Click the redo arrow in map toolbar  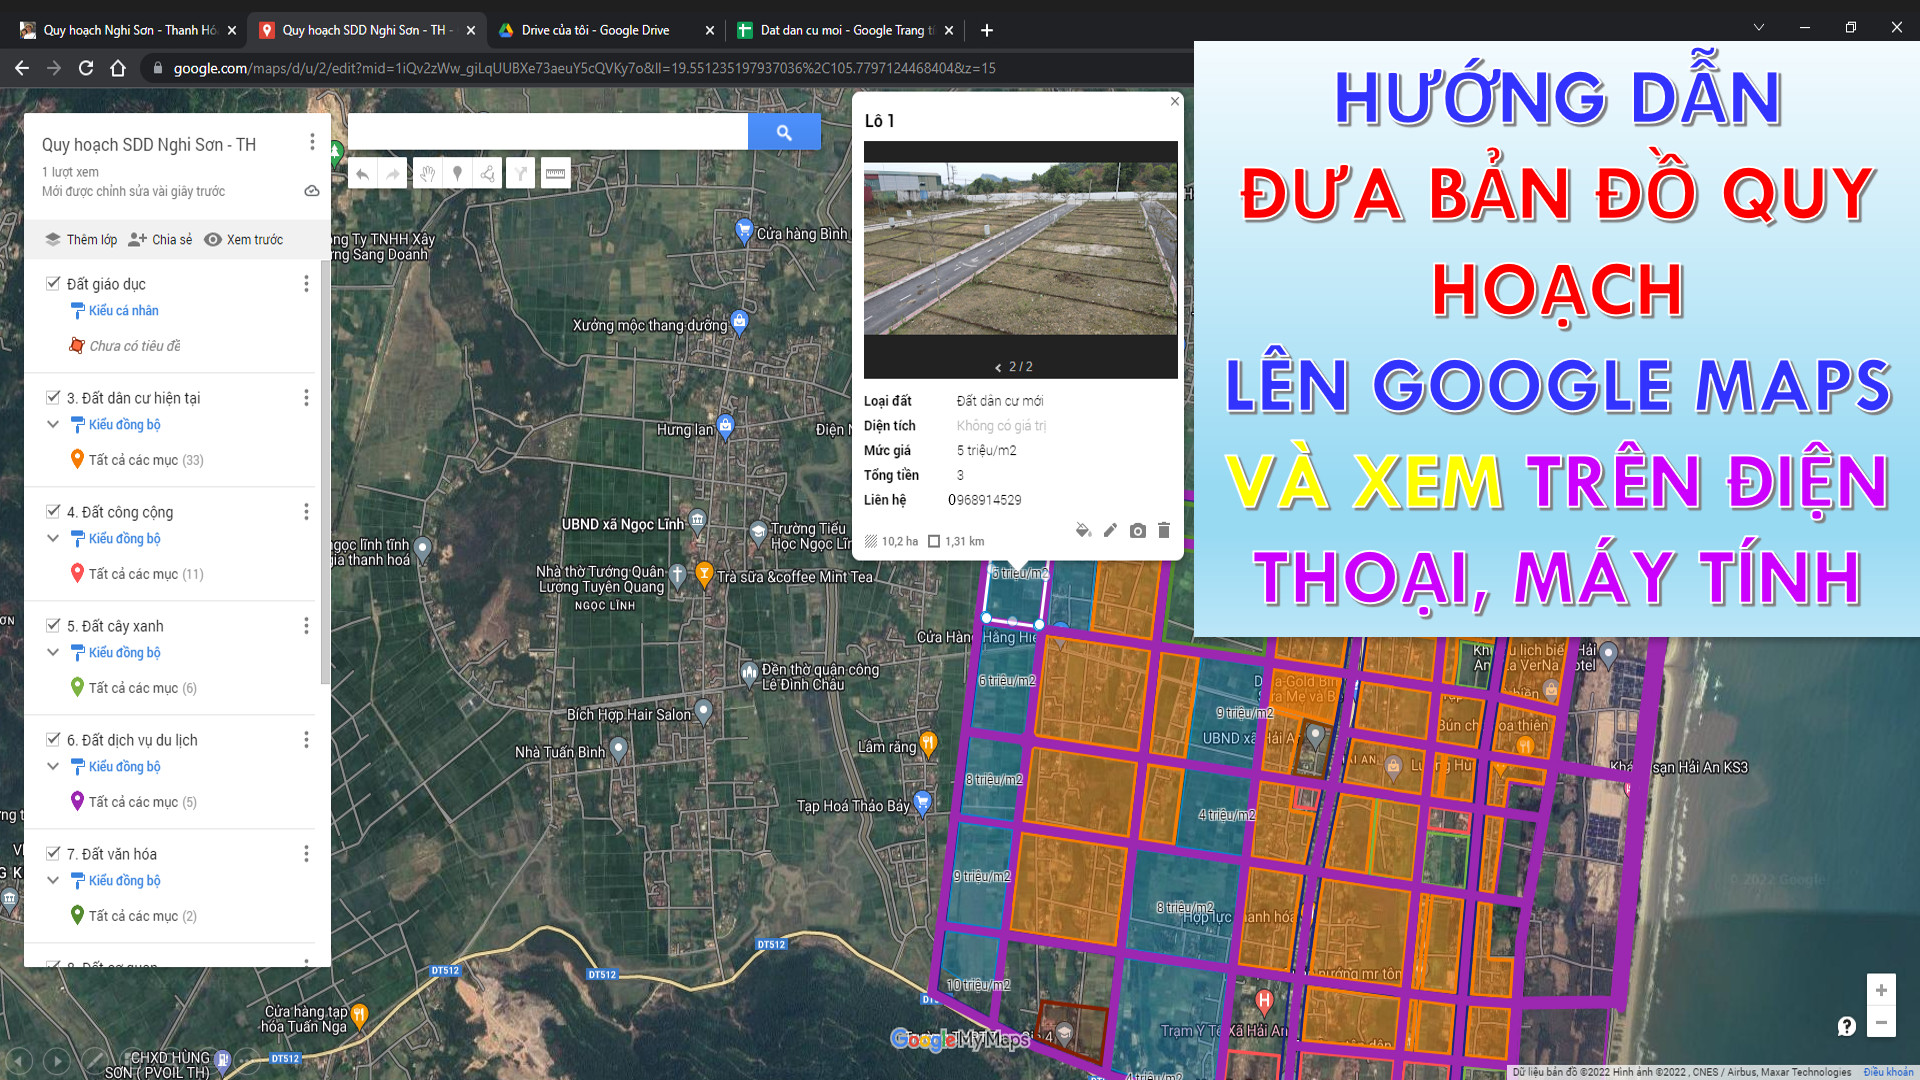click(x=393, y=174)
